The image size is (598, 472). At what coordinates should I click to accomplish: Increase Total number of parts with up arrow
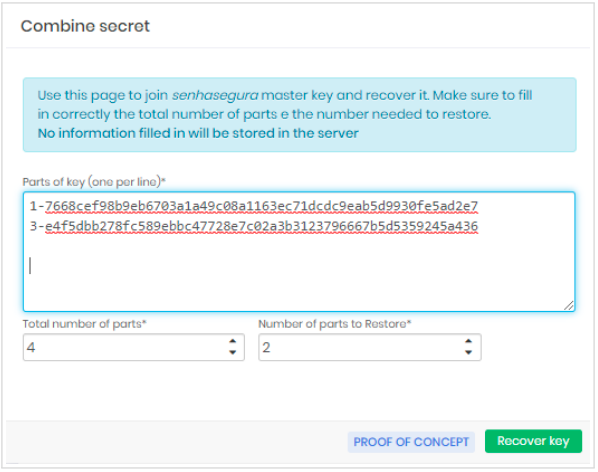tap(232, 341)
